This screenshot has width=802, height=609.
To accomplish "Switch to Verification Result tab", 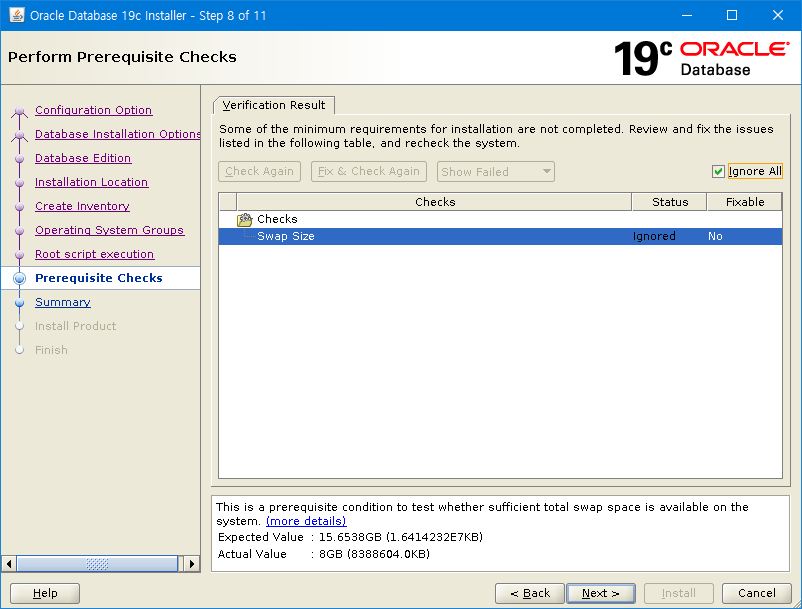I will (274, 105).
